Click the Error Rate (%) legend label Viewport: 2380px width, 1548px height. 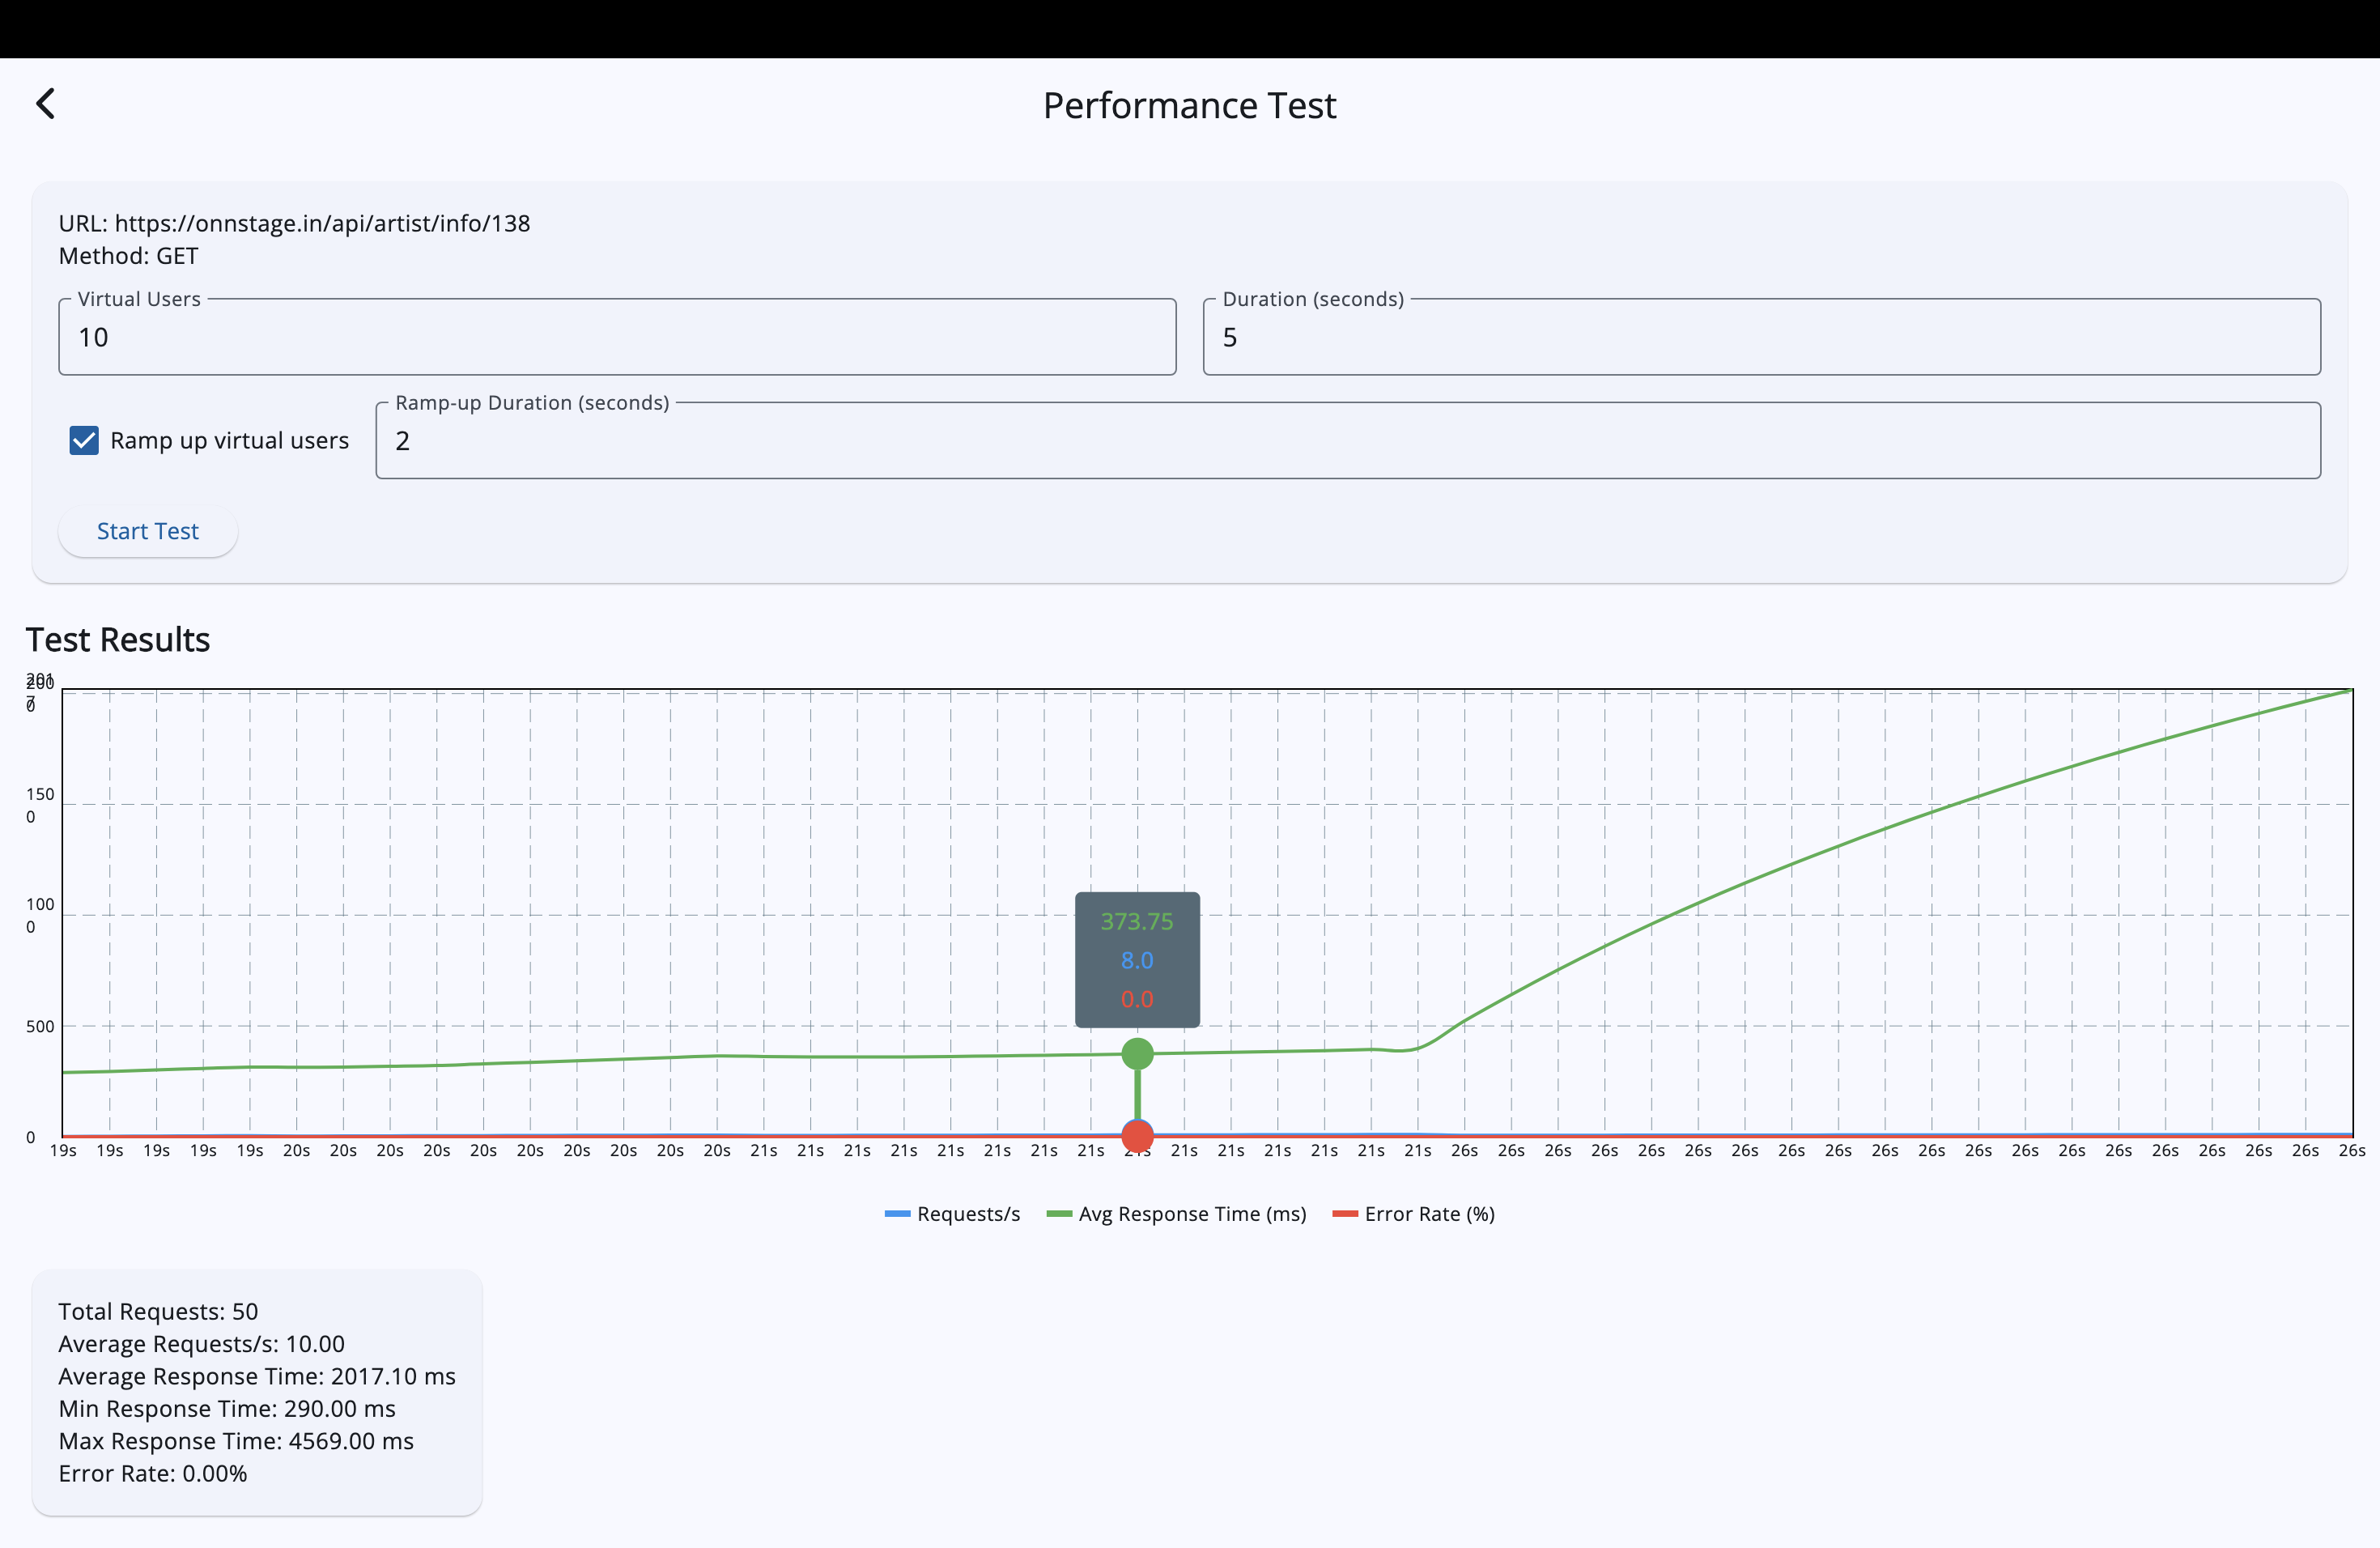point(1429,1214)
